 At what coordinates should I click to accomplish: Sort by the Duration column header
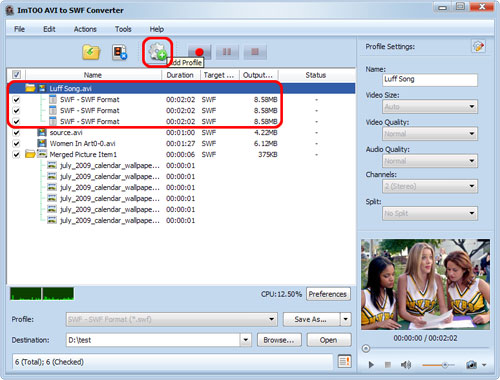click(x=180, y=75)
